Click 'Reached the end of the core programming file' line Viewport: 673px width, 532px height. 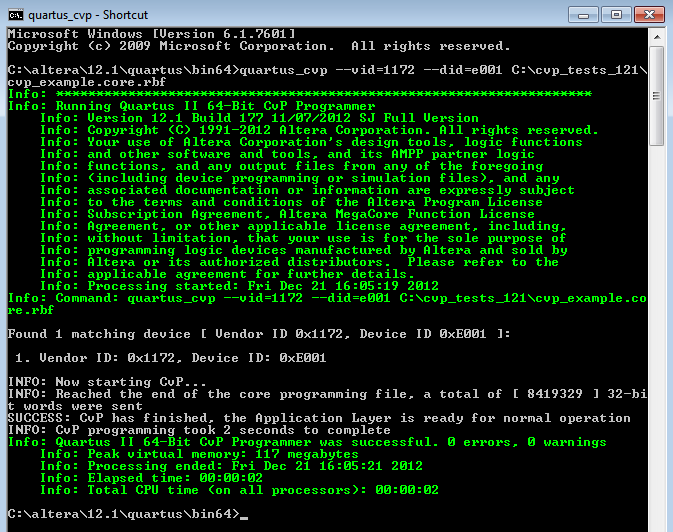327,400
